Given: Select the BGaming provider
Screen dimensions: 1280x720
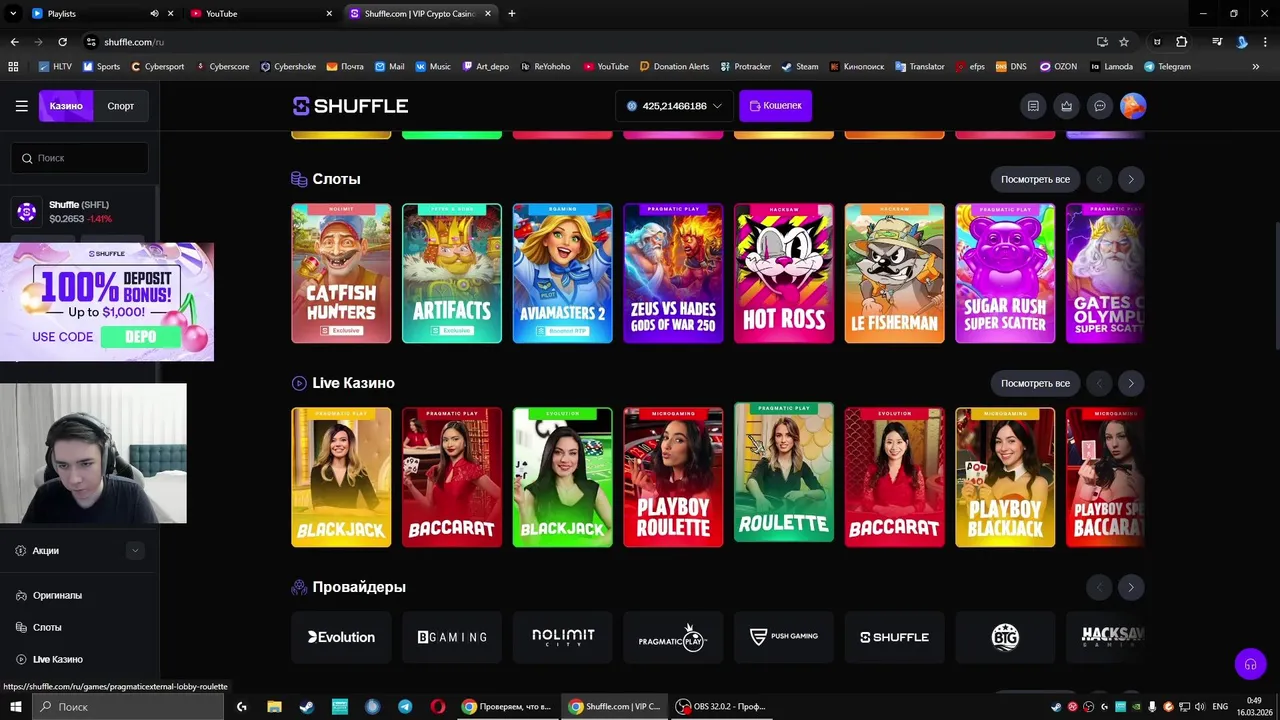Looking at the screenshot, I should (x=452, y=637).
